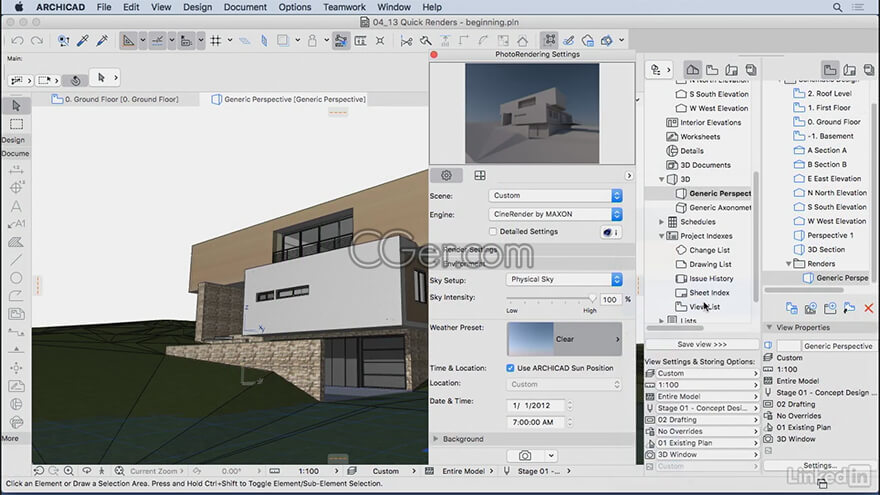Click the Save view >>> button
Image resolution: width=880 pixels, height=495 pixels.
pyautogui.click(x=702, y=344)
